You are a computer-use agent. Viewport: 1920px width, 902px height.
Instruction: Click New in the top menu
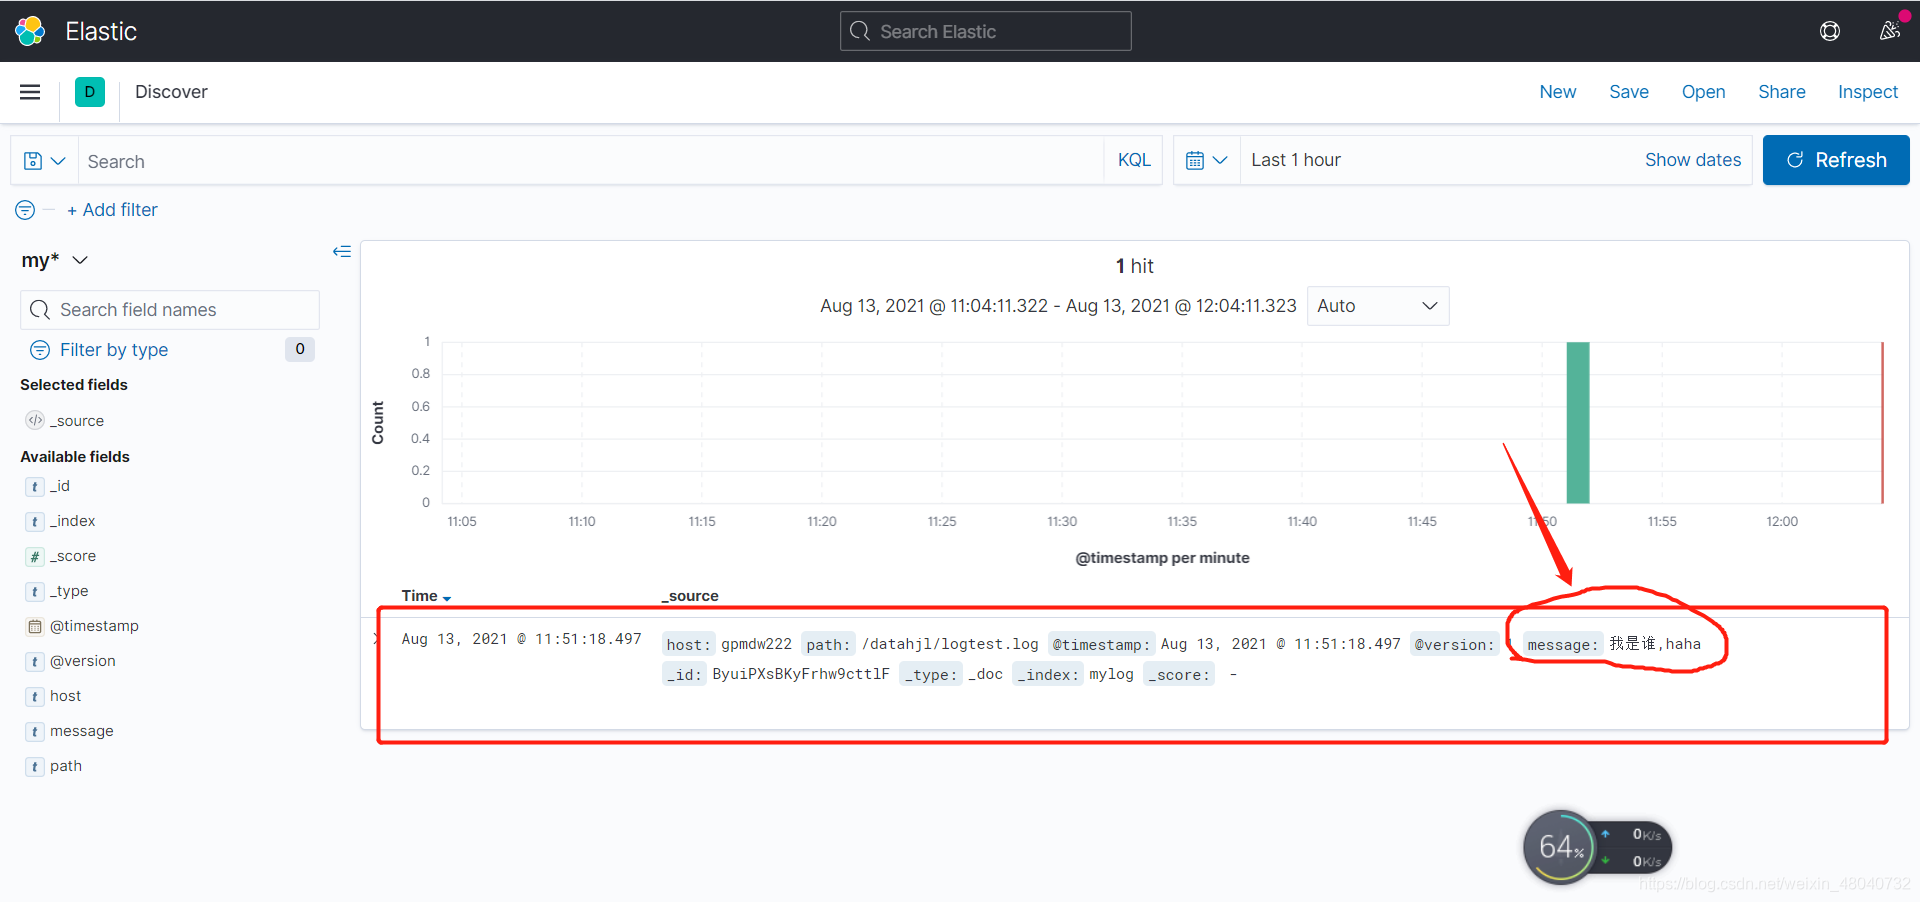[1558, 92]
